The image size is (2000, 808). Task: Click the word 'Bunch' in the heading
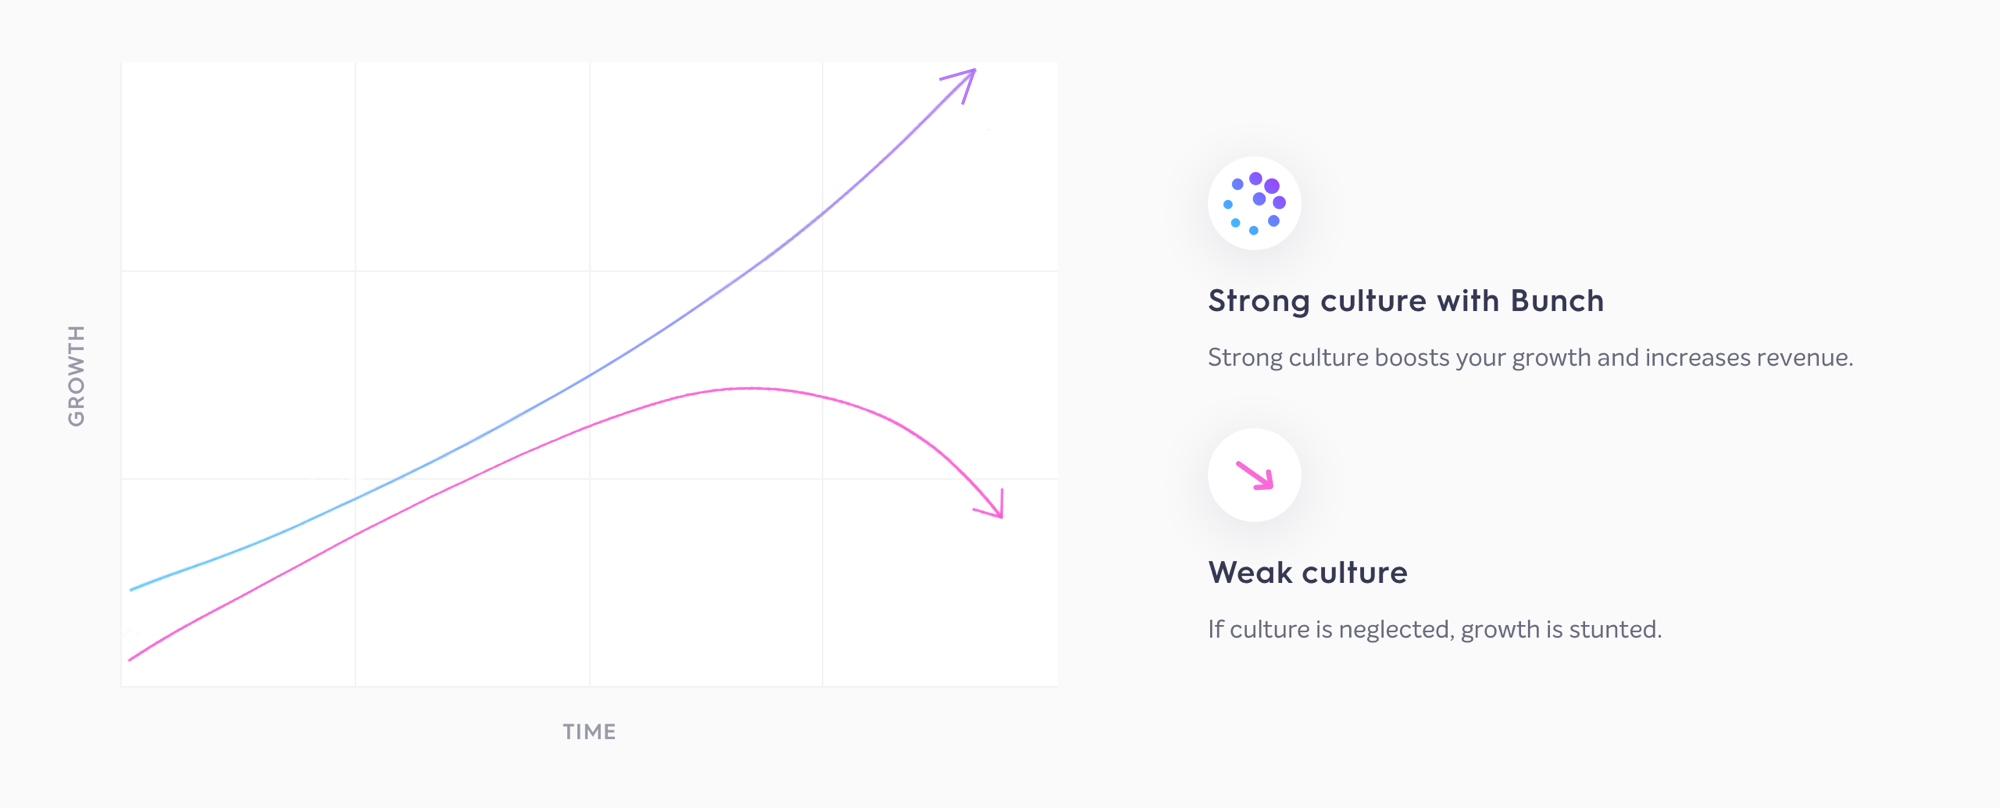pyautogui.click(x=1557, y=301)
